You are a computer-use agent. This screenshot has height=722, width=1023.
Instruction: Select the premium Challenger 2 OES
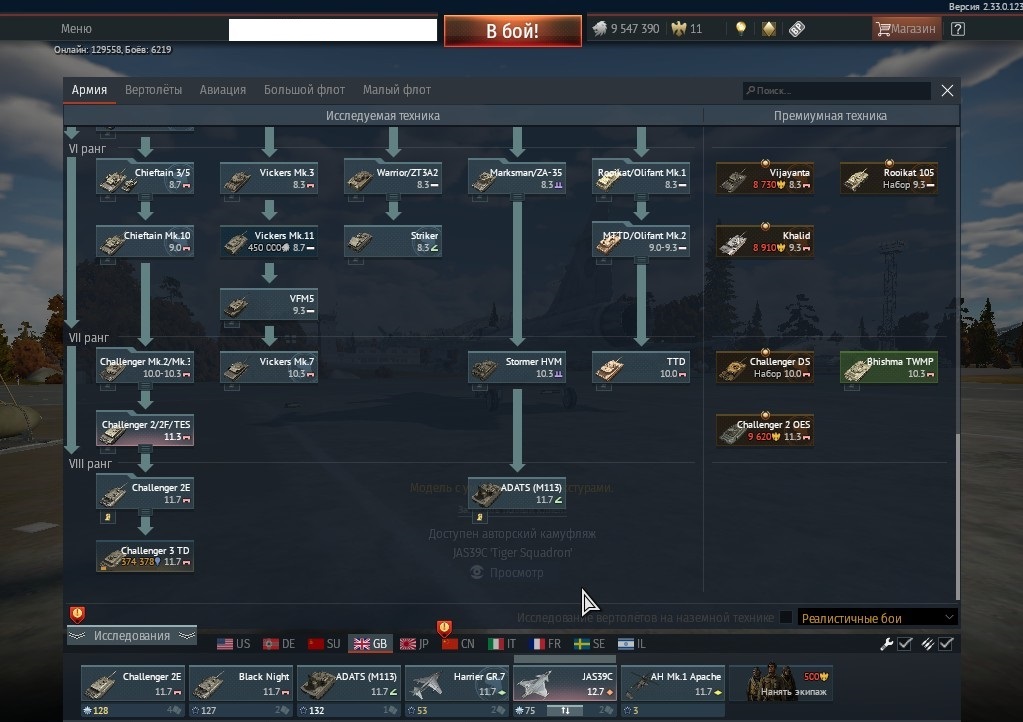tap(765, 430)
